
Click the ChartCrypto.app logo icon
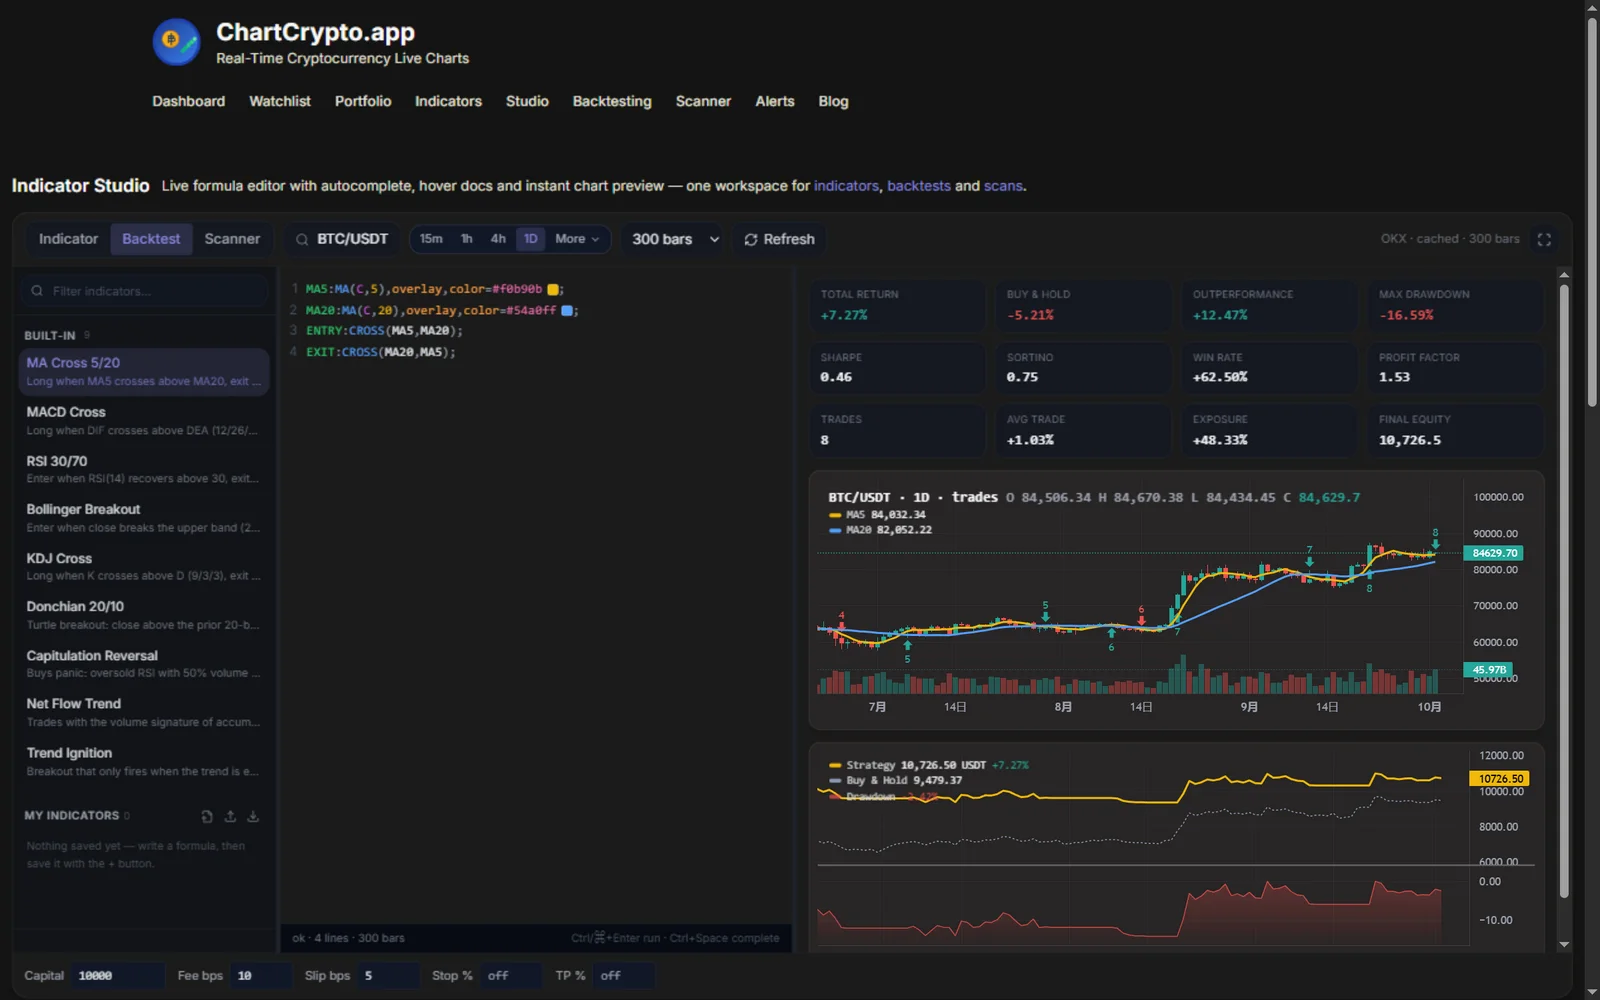(176, 42)
